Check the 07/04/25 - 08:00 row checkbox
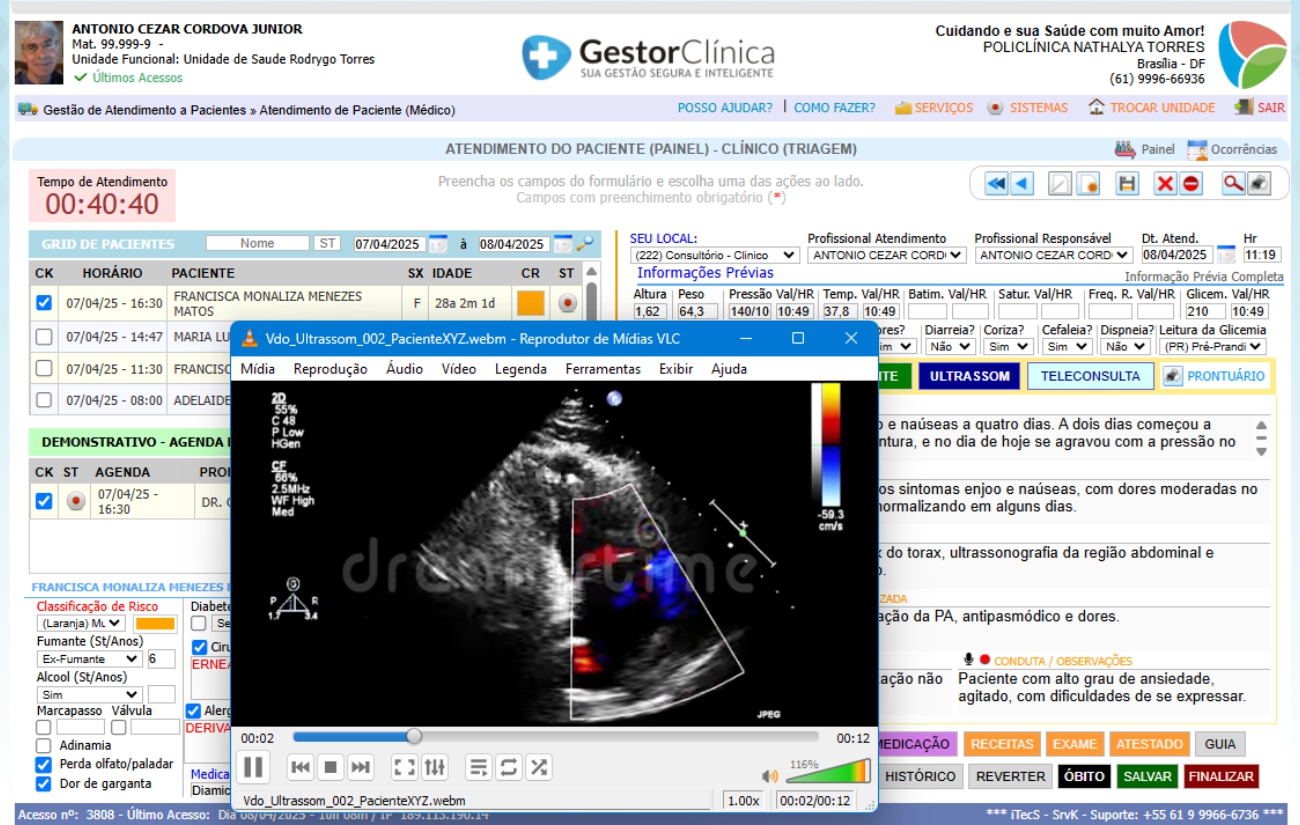This screenshot has height=825, width=1300. (x=44, y=401)
